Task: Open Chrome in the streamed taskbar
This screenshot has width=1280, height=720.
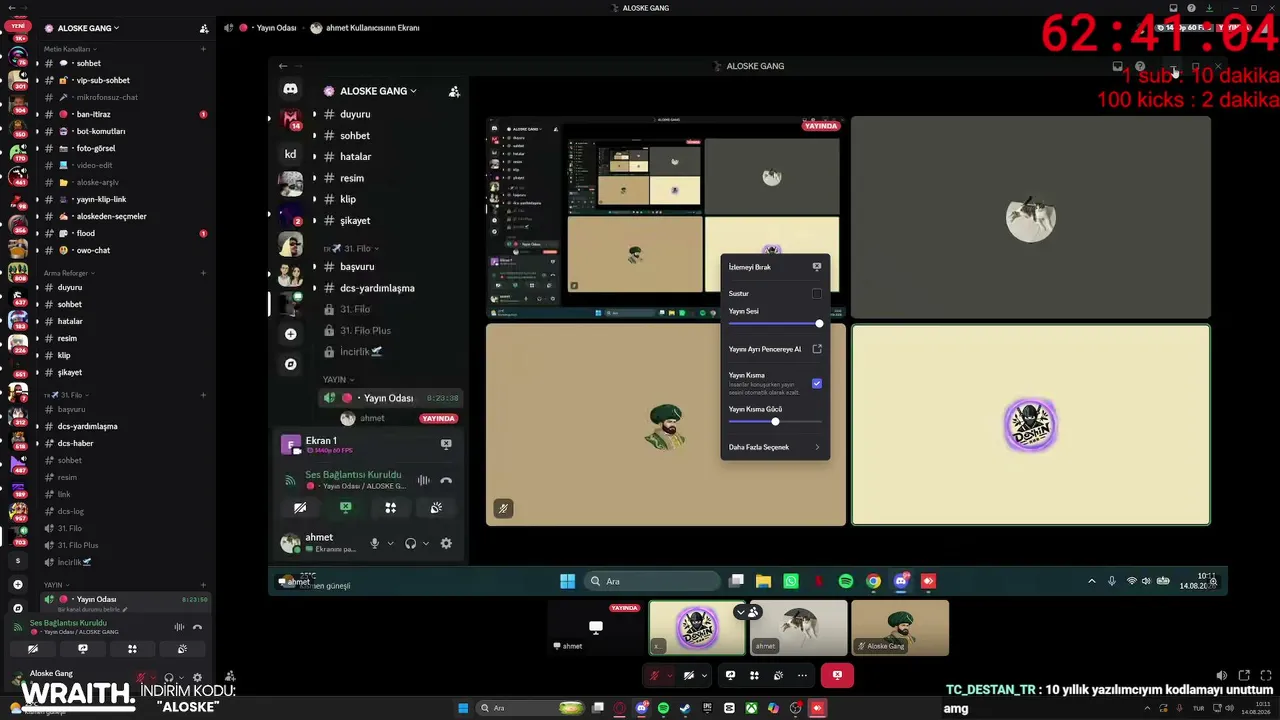Action: [873, 581]
